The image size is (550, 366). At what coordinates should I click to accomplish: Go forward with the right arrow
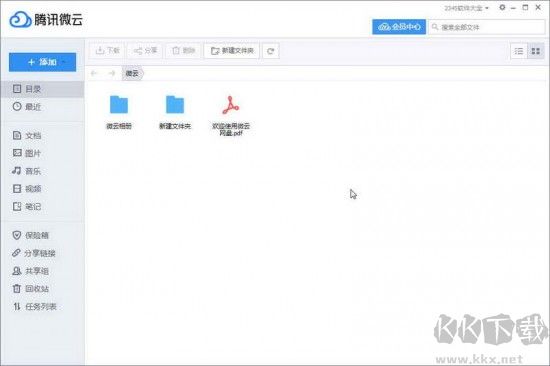[x=112, y=73]
